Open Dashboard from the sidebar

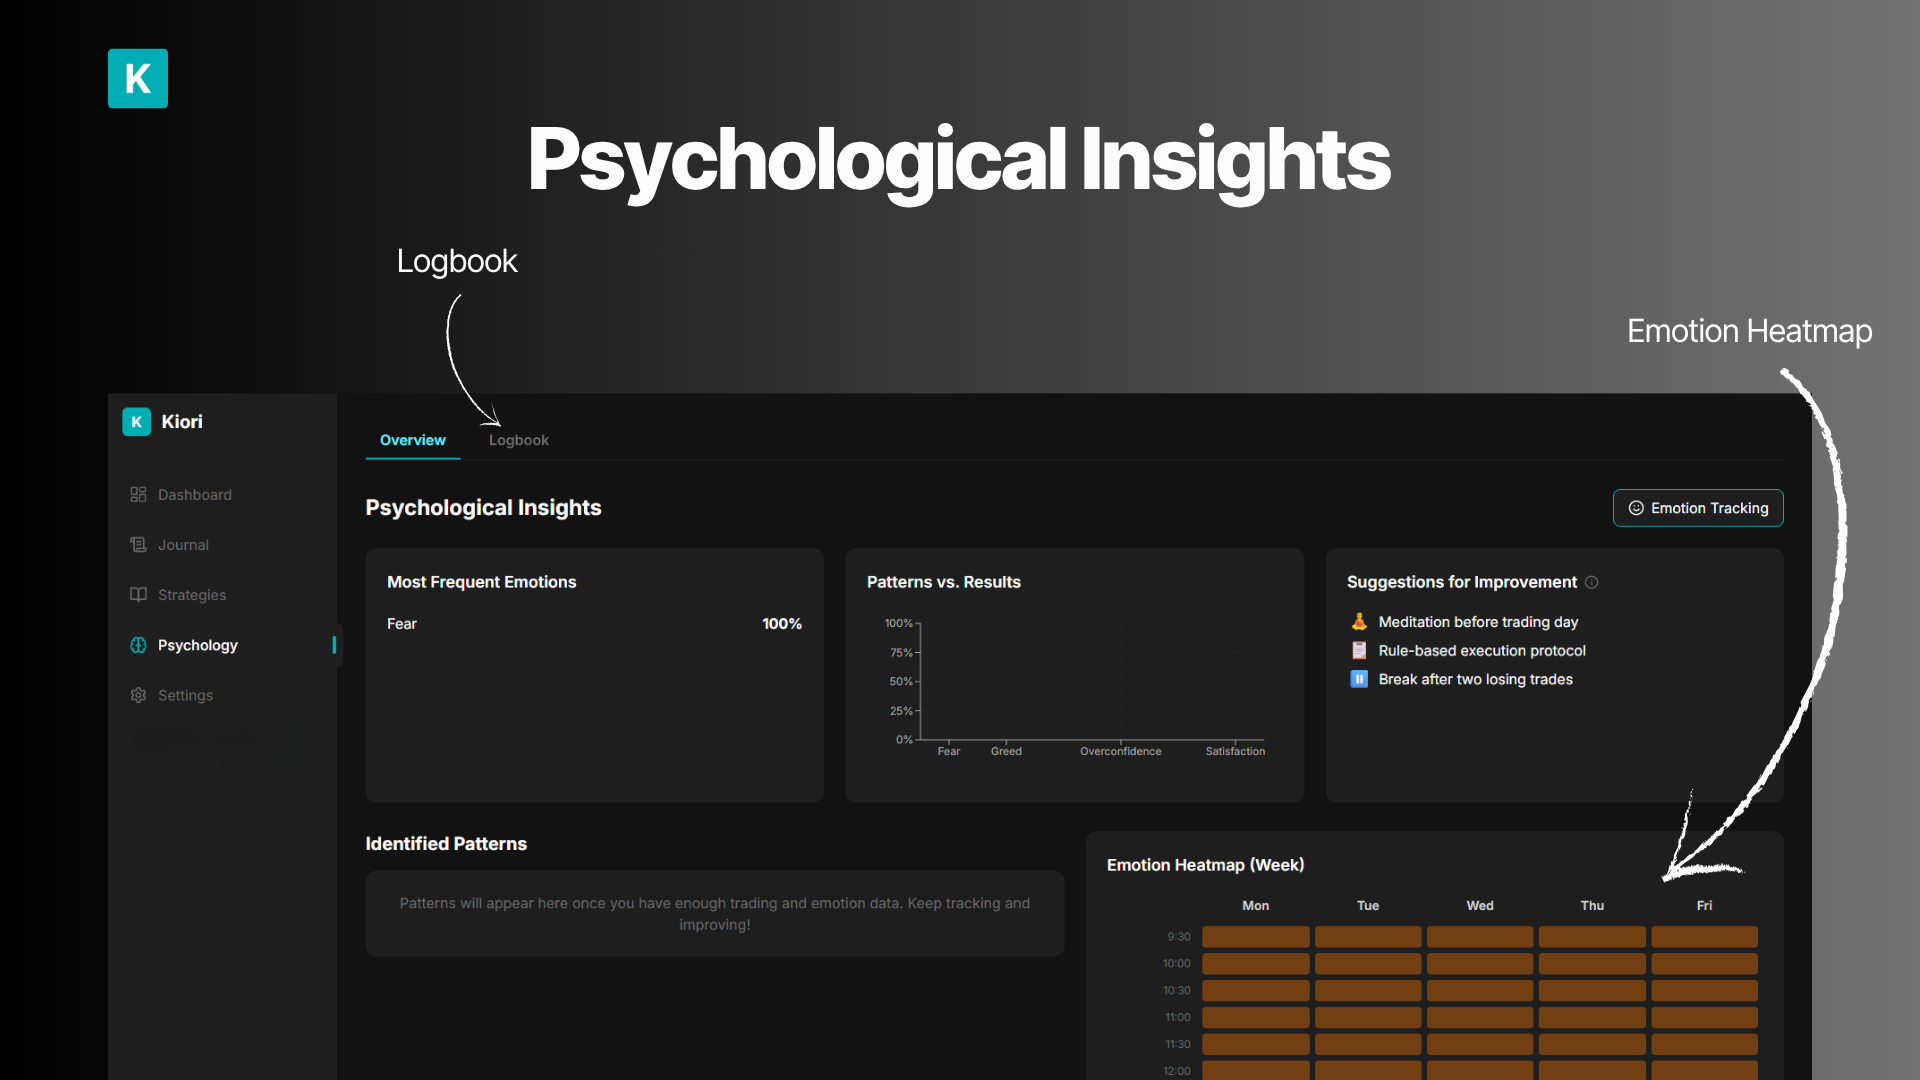(x=194, y=495)
